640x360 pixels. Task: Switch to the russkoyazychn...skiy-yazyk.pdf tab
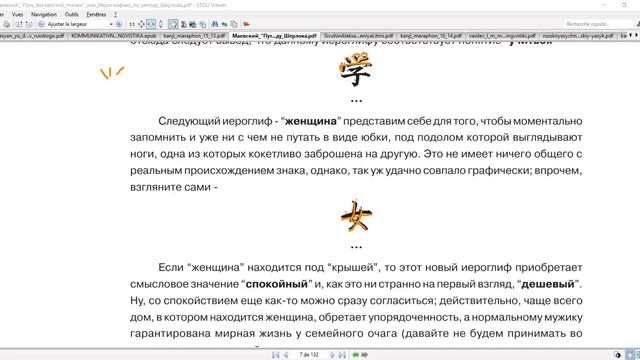pyautogui.click(x=578, y=36)
